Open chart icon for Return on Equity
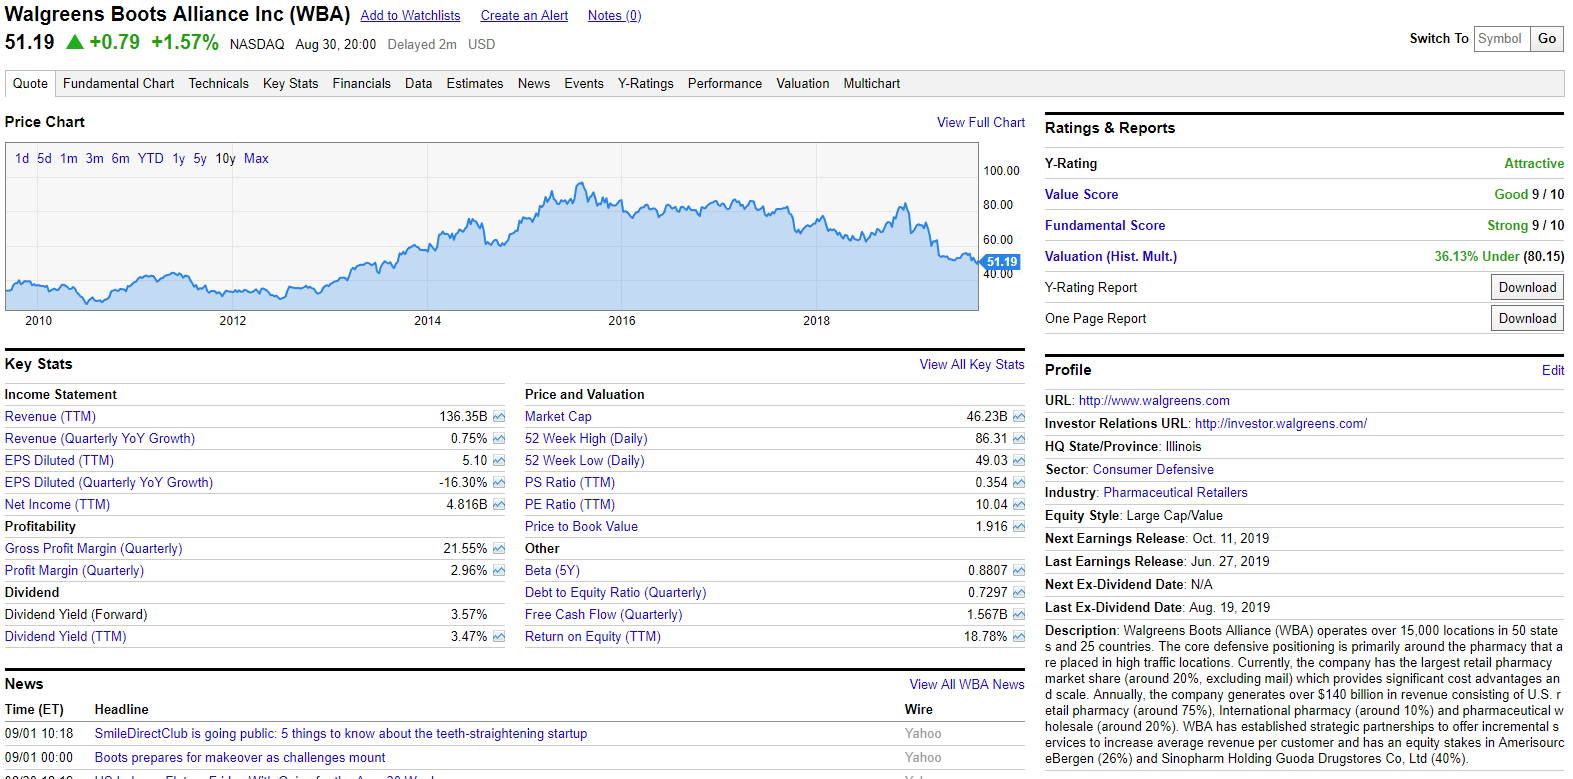 [1019, 637]
